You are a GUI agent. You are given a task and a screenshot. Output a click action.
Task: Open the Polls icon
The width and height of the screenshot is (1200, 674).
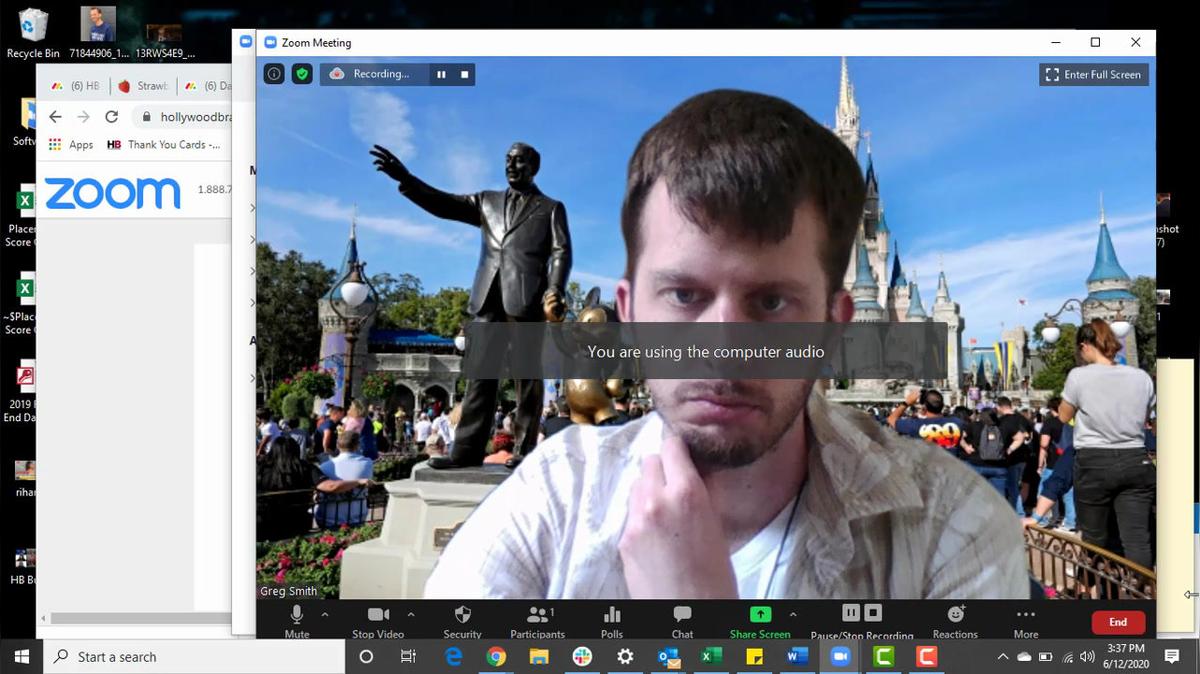[612, 619]
